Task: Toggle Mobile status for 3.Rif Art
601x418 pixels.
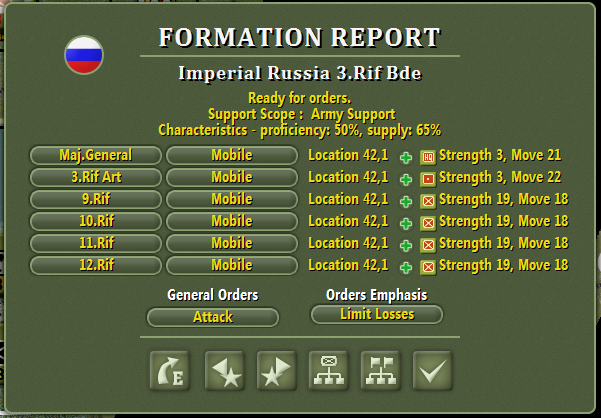Action: 232,177
